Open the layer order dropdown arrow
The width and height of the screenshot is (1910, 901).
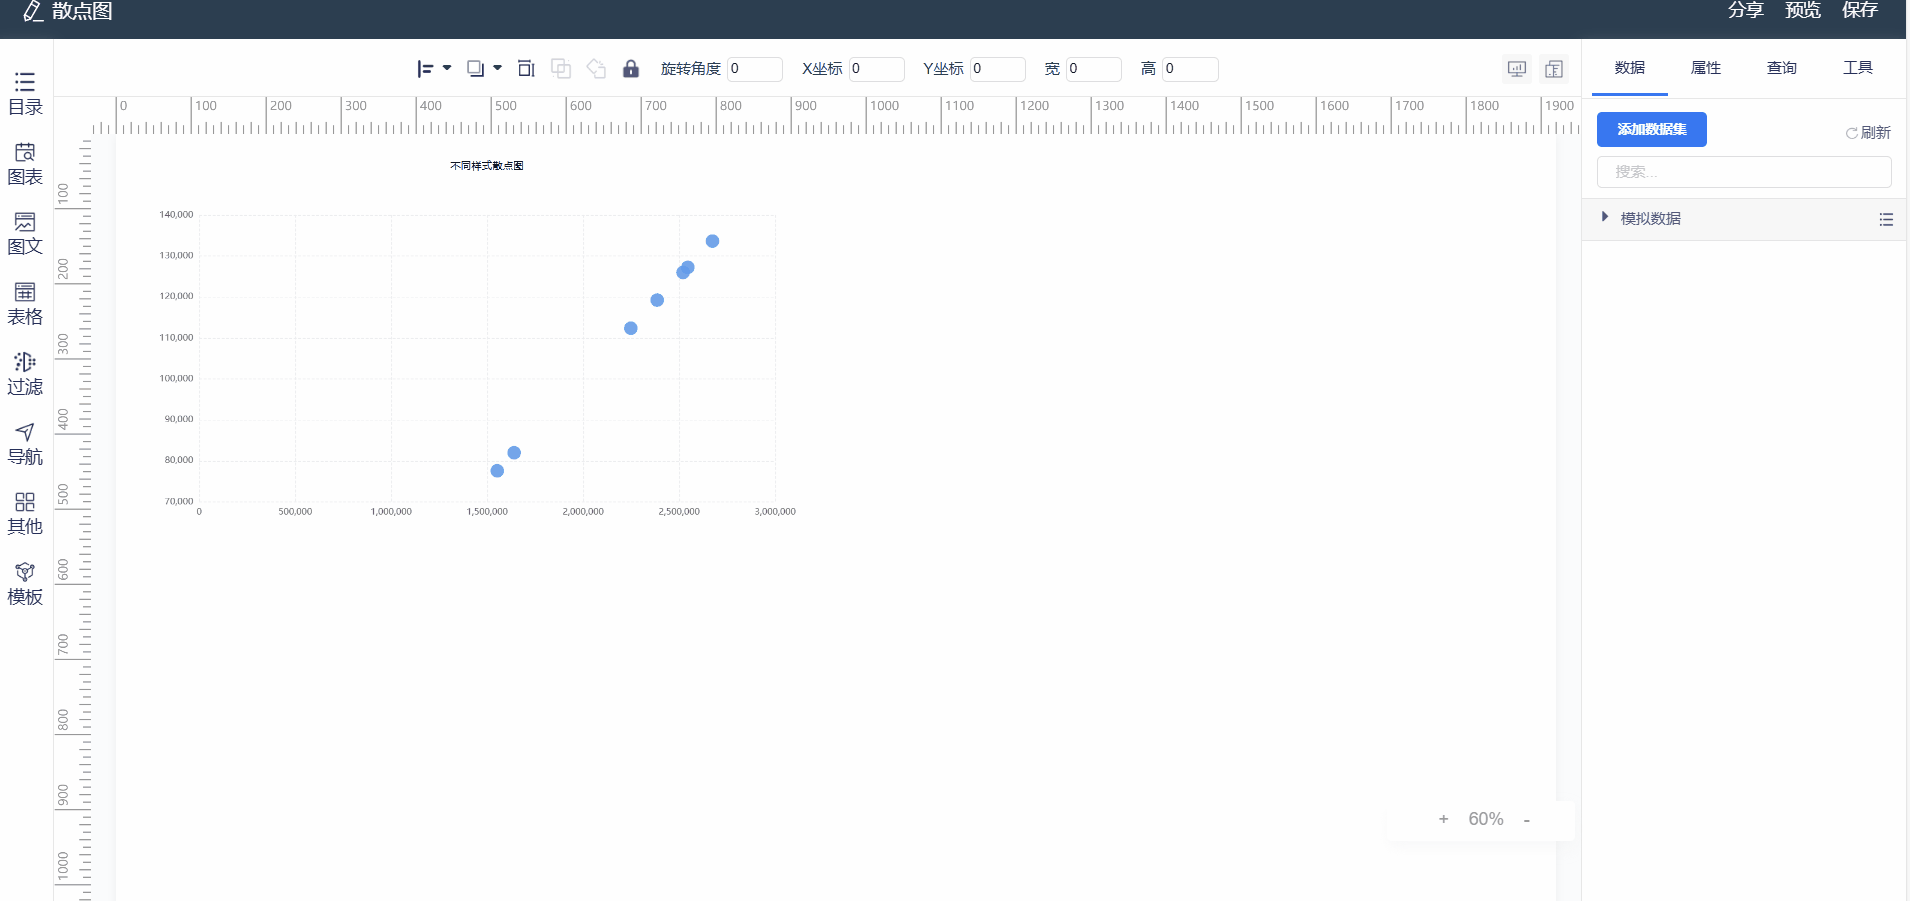(498, 68)
